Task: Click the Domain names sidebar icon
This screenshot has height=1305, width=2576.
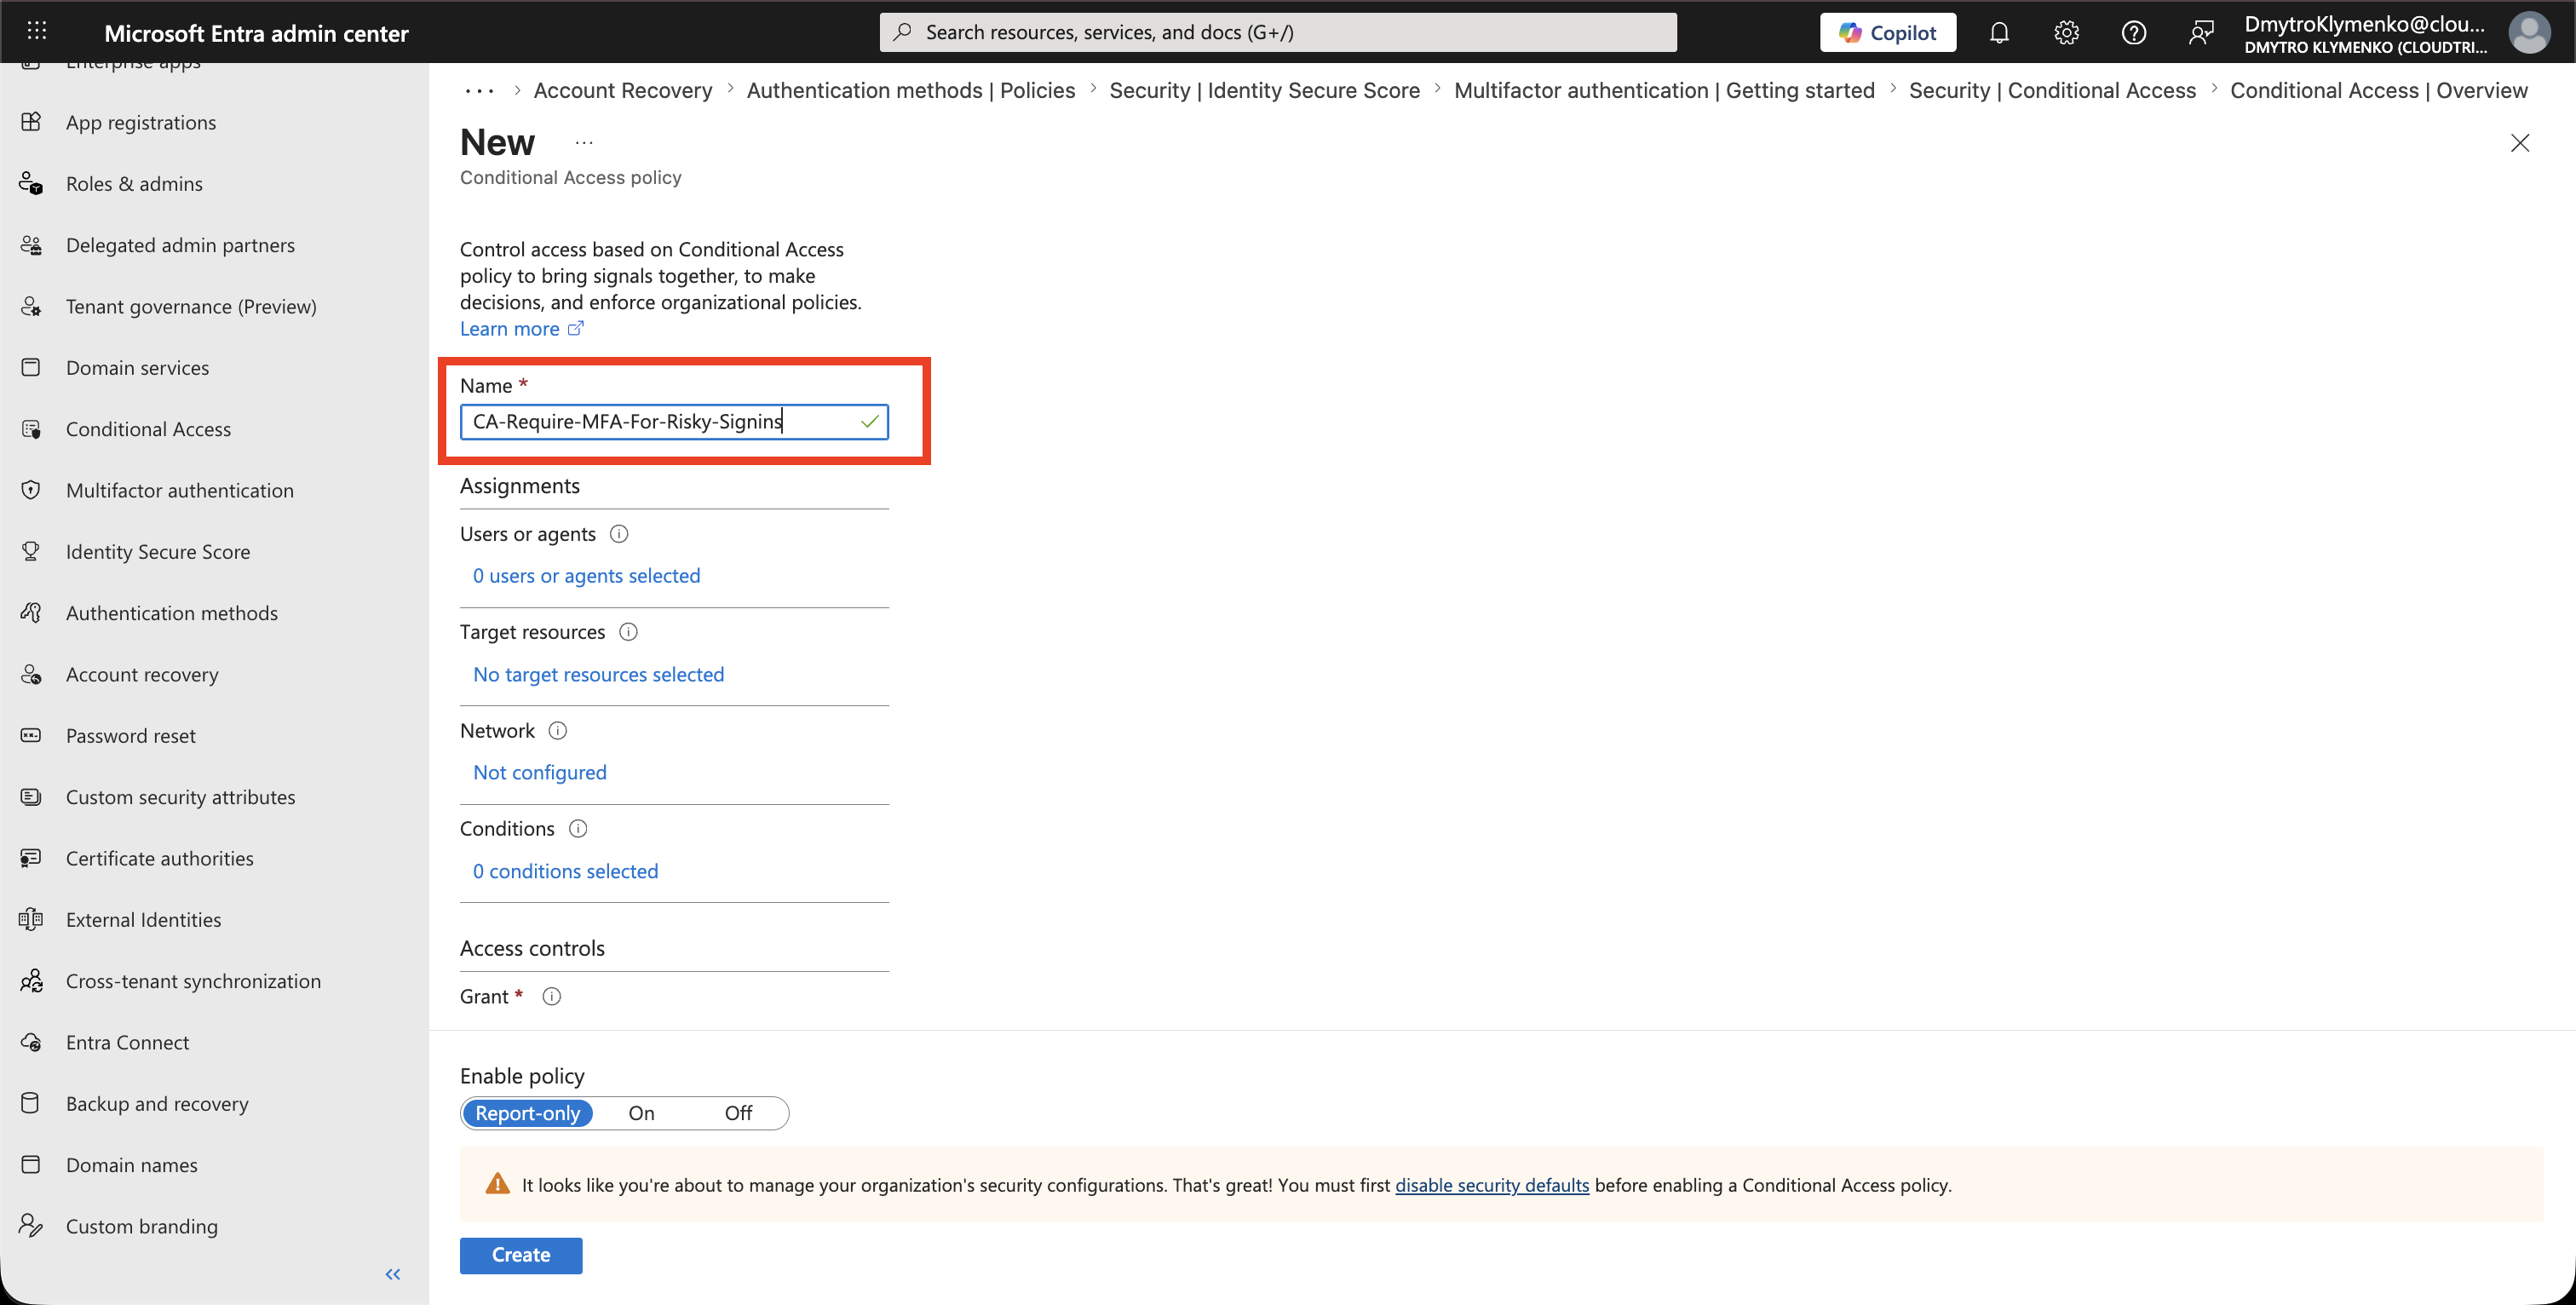Action: point(31,1165)
